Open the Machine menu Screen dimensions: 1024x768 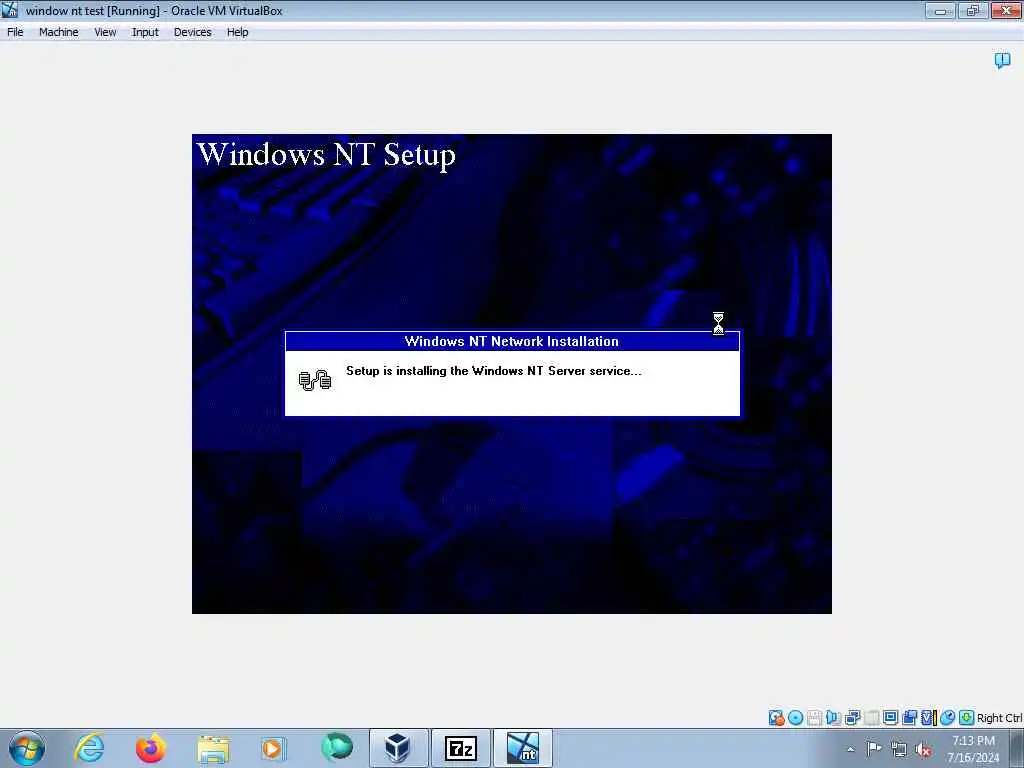pyautogui.click(x=58, y=32)
